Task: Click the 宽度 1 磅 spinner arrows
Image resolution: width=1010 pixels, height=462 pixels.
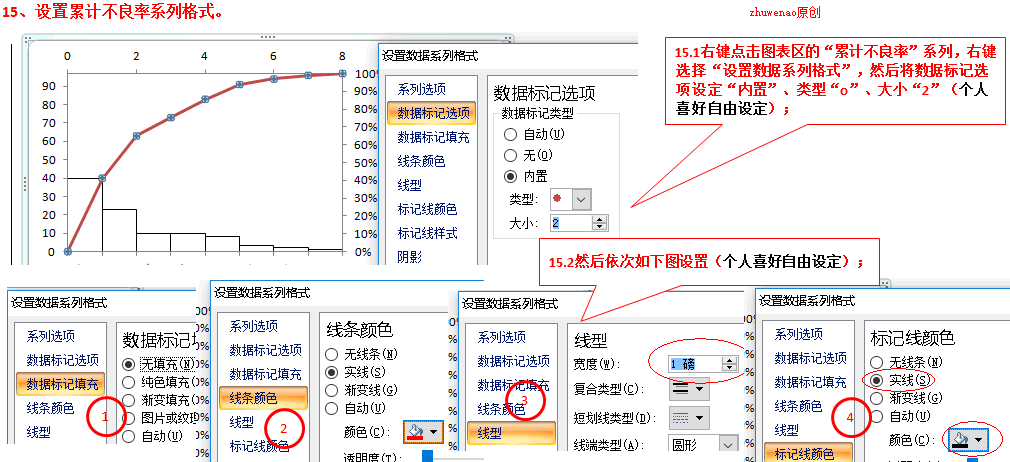Action: point(728,362)
